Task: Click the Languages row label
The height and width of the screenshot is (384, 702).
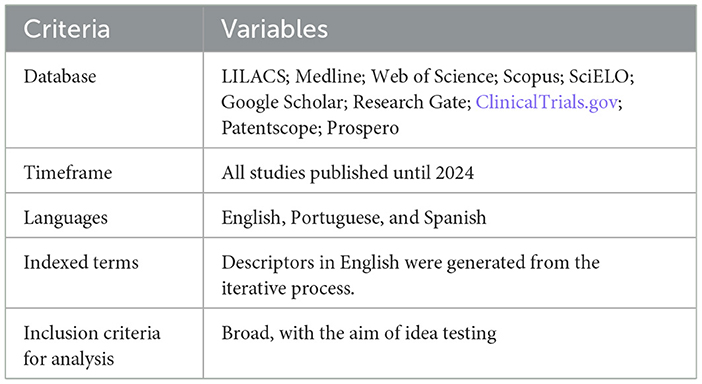Action: [65, 218]
